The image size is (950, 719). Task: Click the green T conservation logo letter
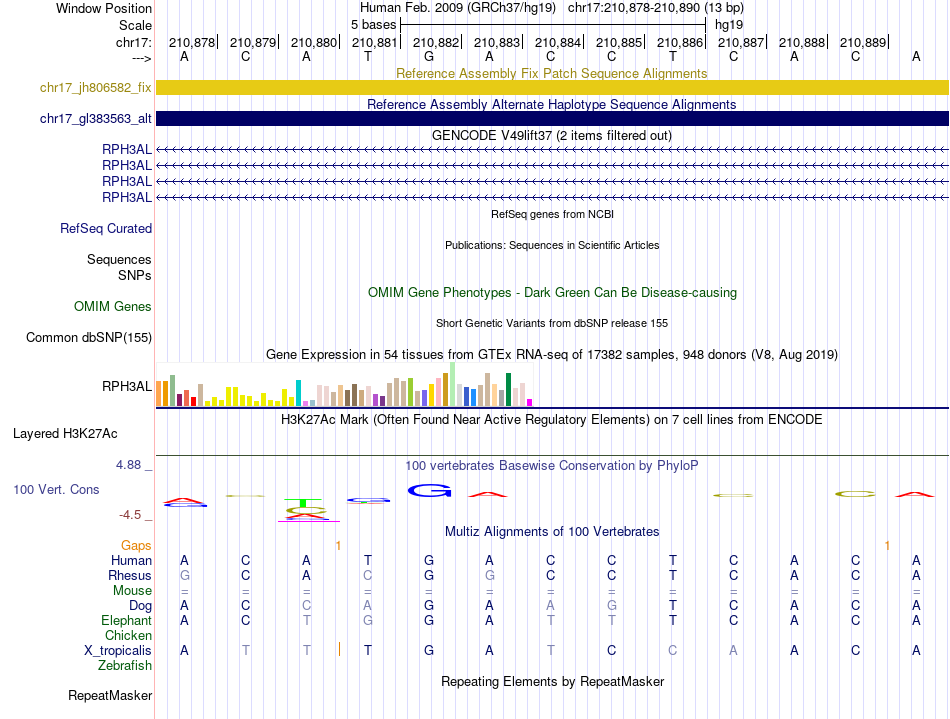[303, 503]
